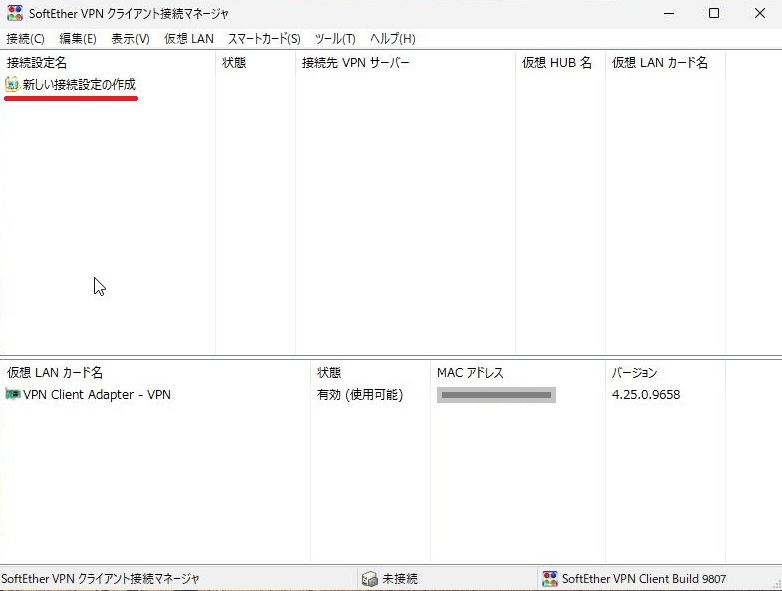The image size is (782, 591).
Task: Sort by MAC アドレス column header
Action: tap(518, 373)
